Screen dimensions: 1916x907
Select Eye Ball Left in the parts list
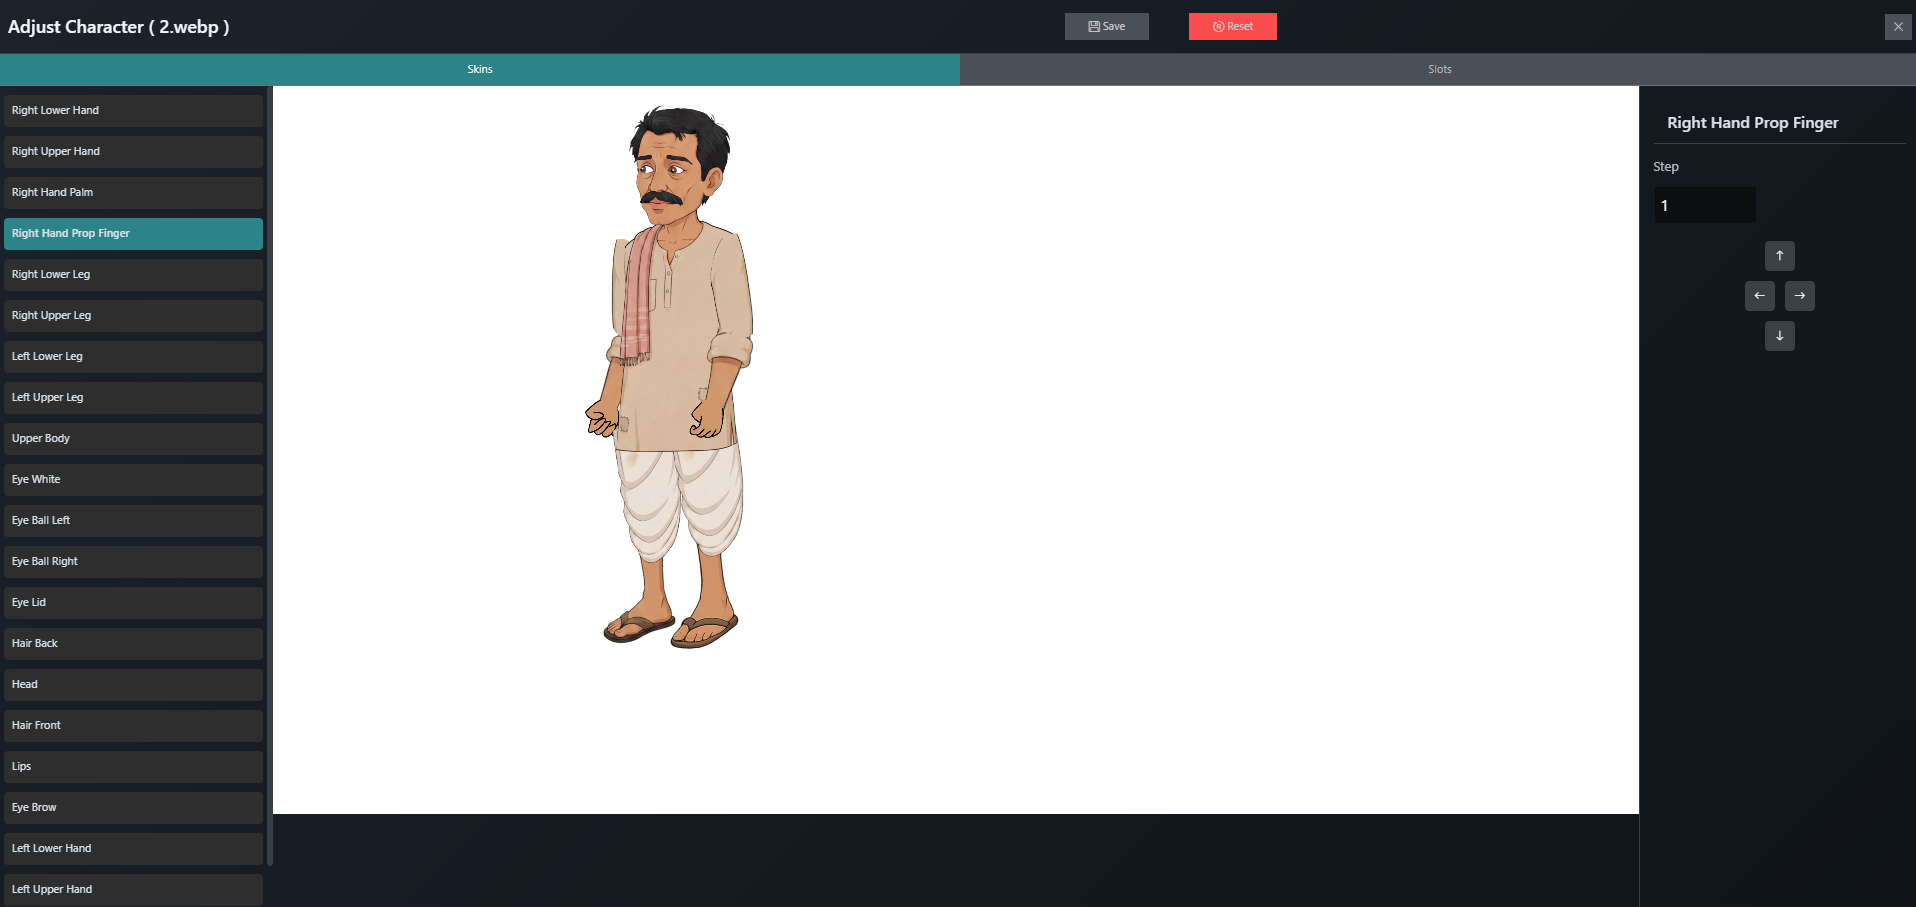click(x=133, y=521)
